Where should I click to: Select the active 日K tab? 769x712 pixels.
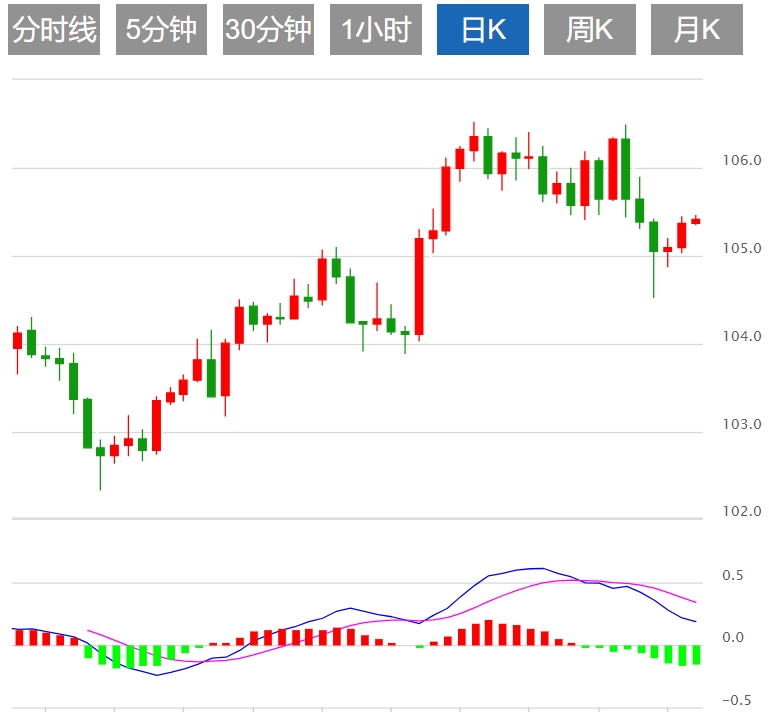click(483, 29)
